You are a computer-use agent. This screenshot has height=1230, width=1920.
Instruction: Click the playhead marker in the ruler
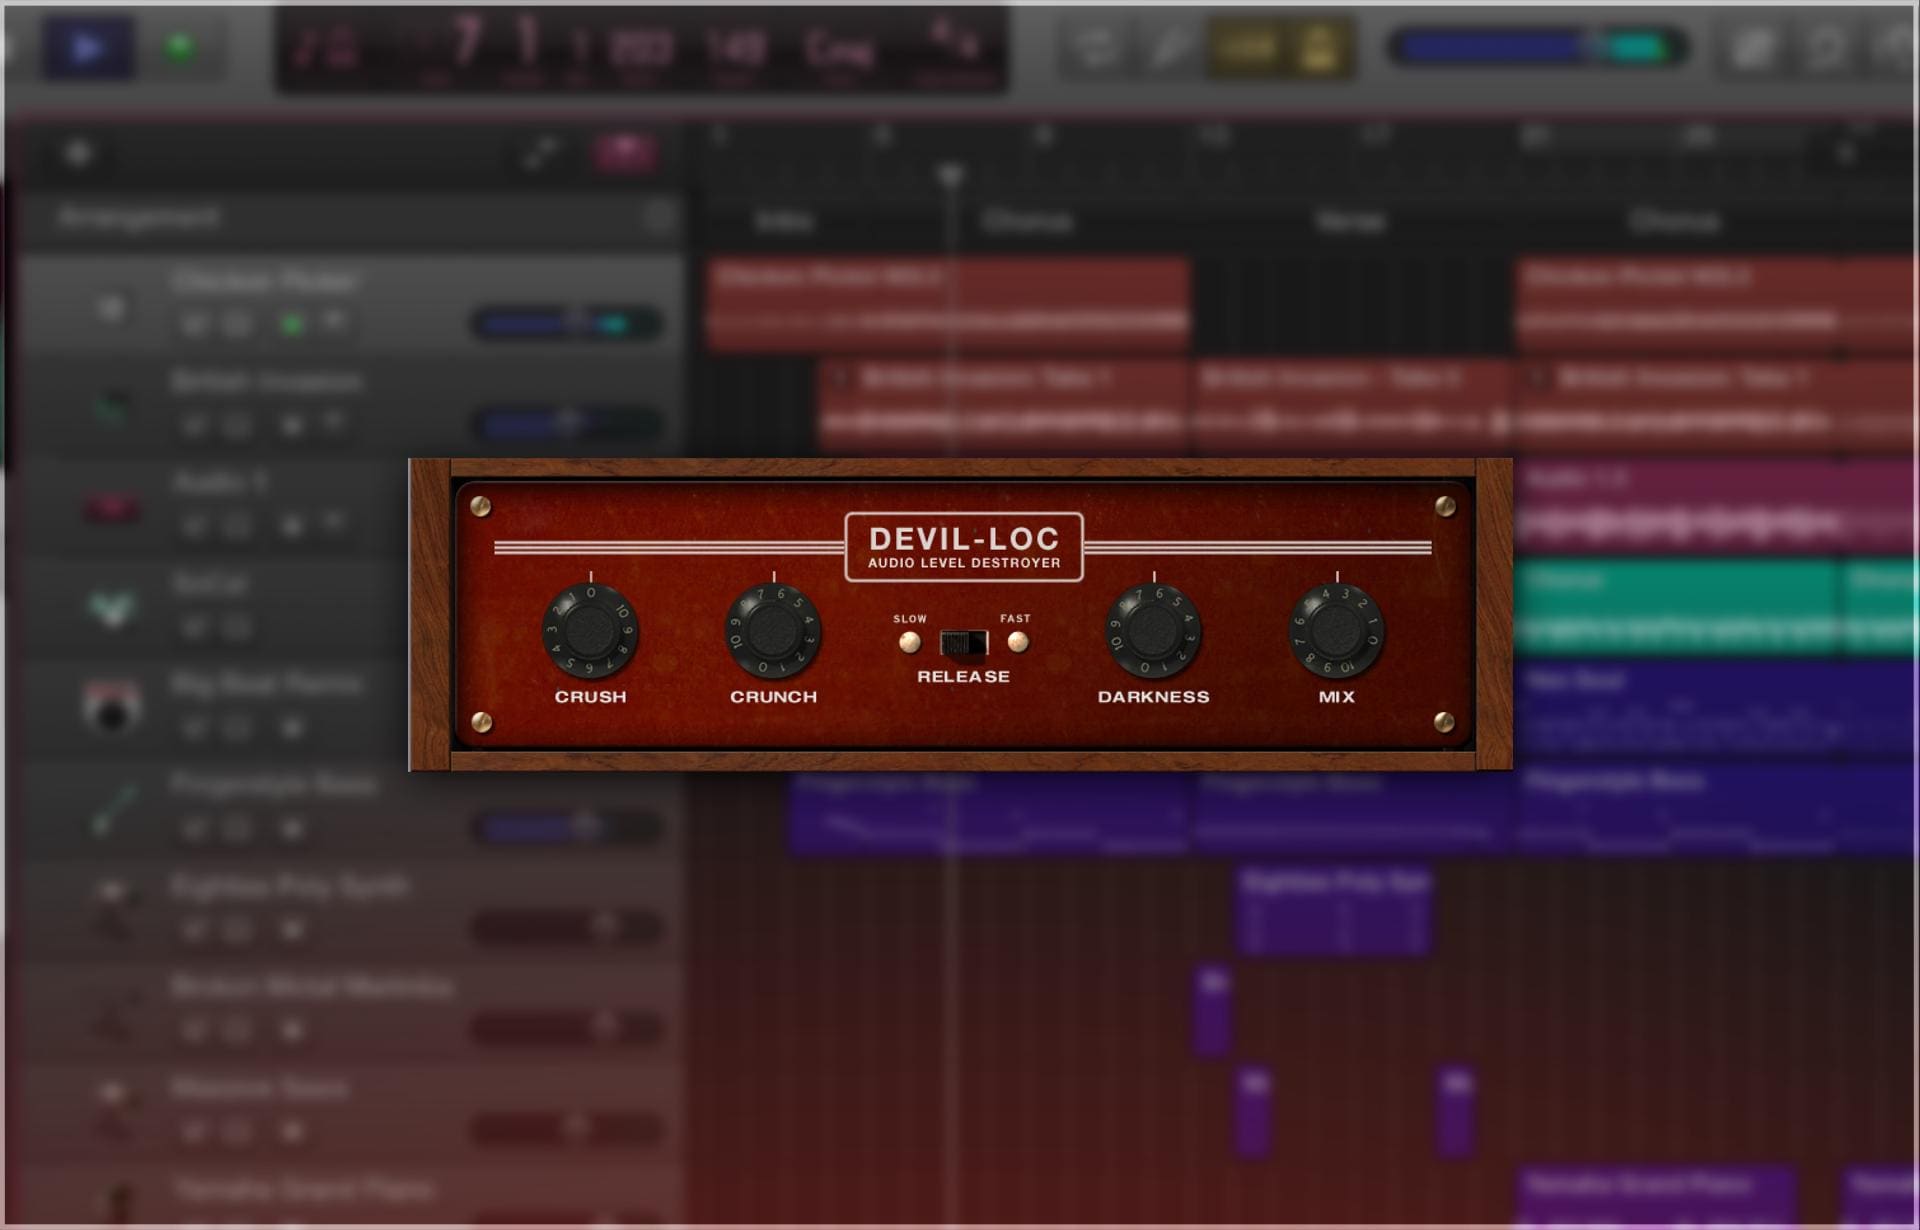(950, 176)
